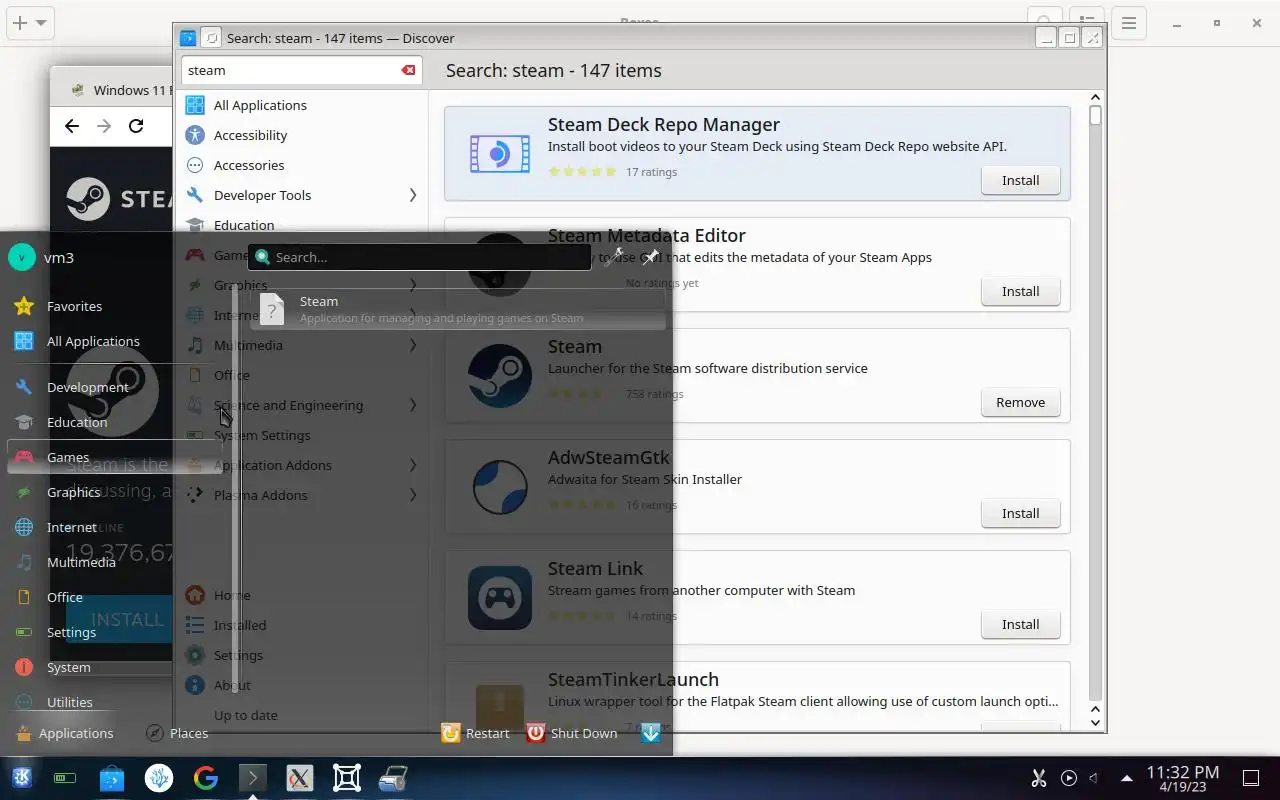Image resolution: width=1280 pixels, height=800 pixels.
Task: Open Discover from the taskbar
Action: click(112, 778)
